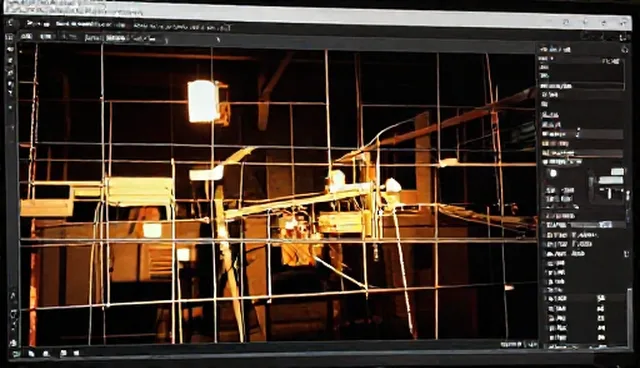
Task: Close the application window
Action: pyautogui.click(x=623, y=22)
